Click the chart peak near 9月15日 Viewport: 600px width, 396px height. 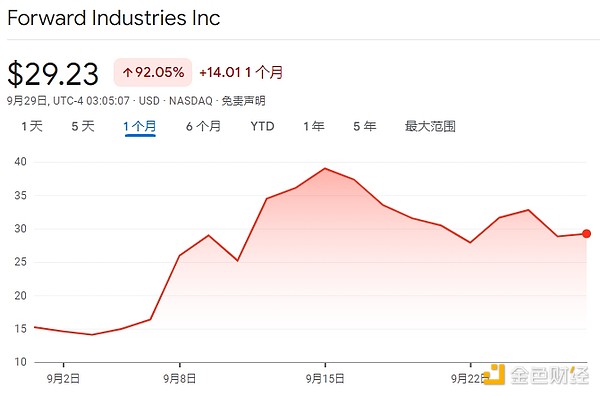325,168
